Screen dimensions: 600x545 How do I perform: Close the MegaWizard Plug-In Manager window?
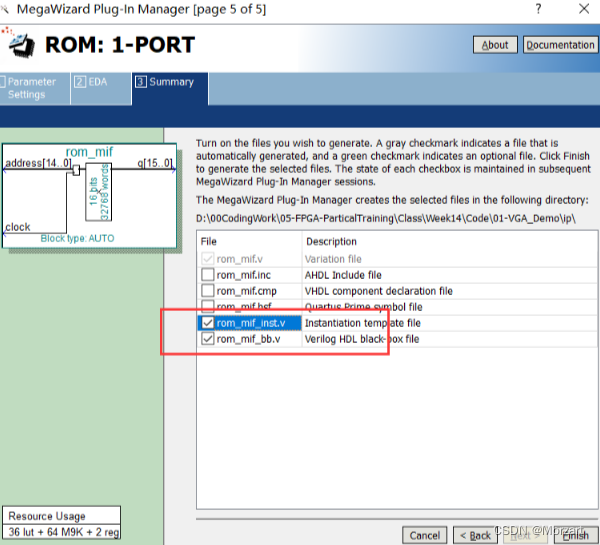(584, 8)
